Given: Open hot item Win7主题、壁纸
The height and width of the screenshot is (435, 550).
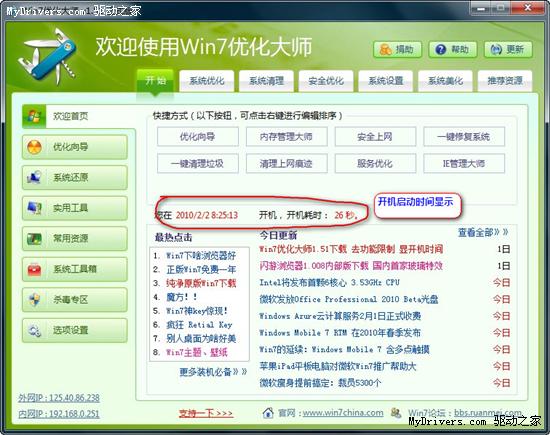Looking at the screenshot, I should [x=197, y=352].
